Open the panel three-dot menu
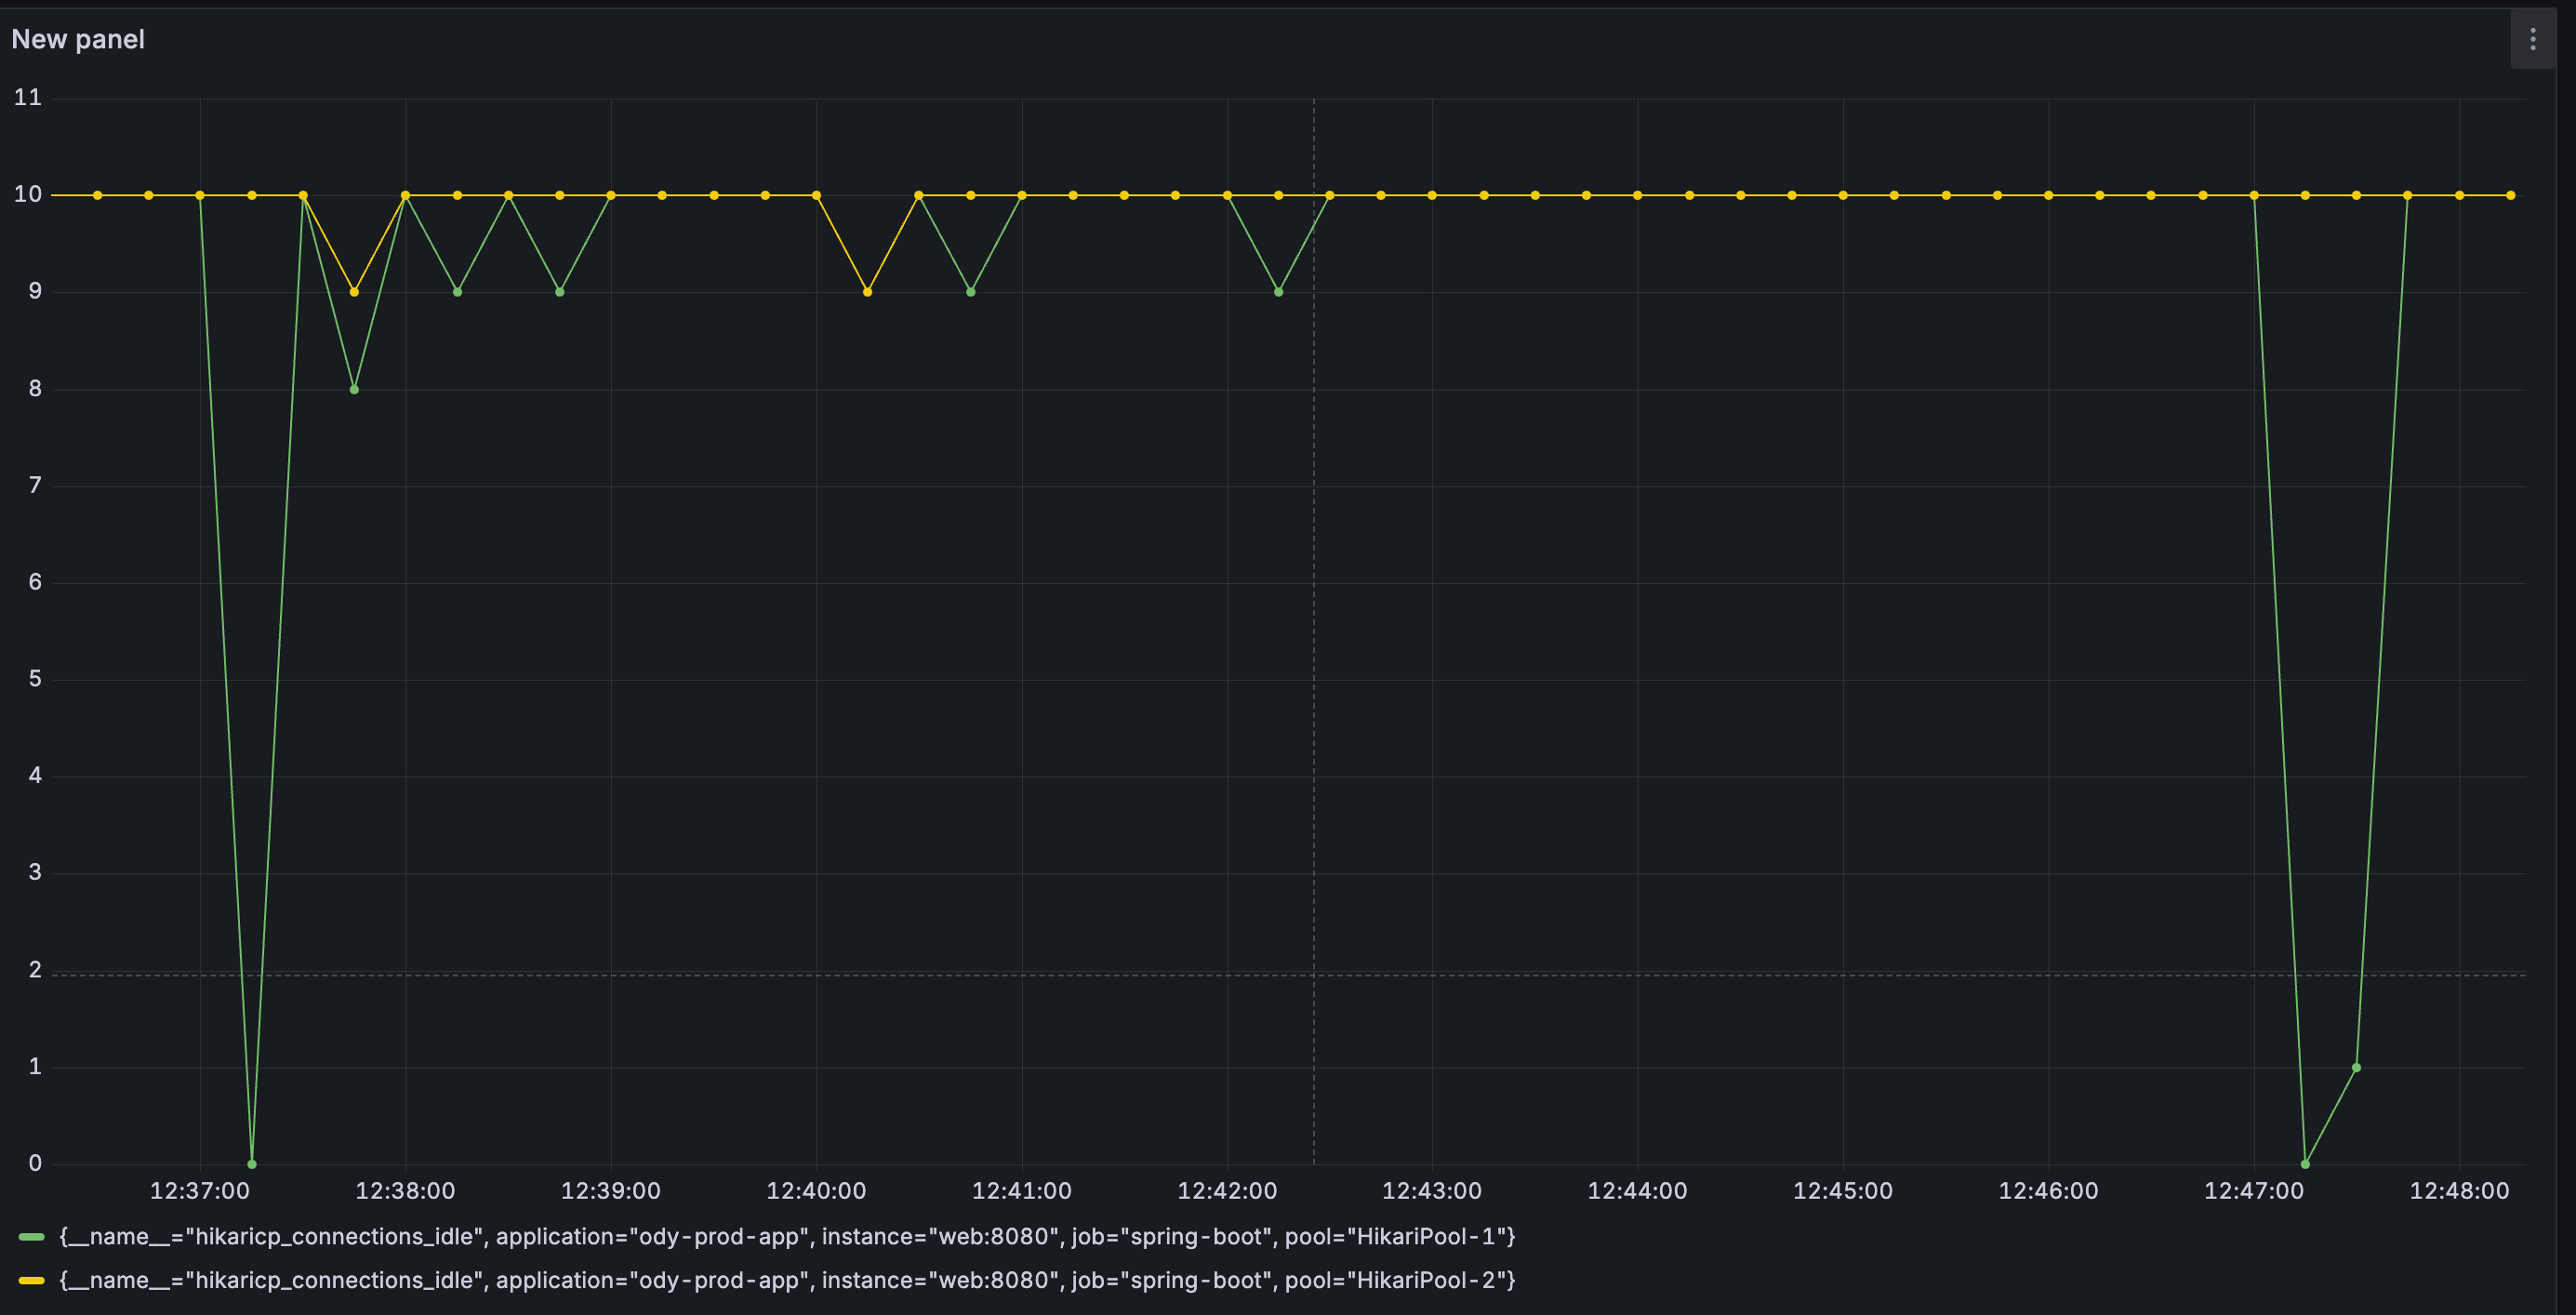Image resolution: width=2576 pixels, height=1315 pixels. [x=2532, y=39]
